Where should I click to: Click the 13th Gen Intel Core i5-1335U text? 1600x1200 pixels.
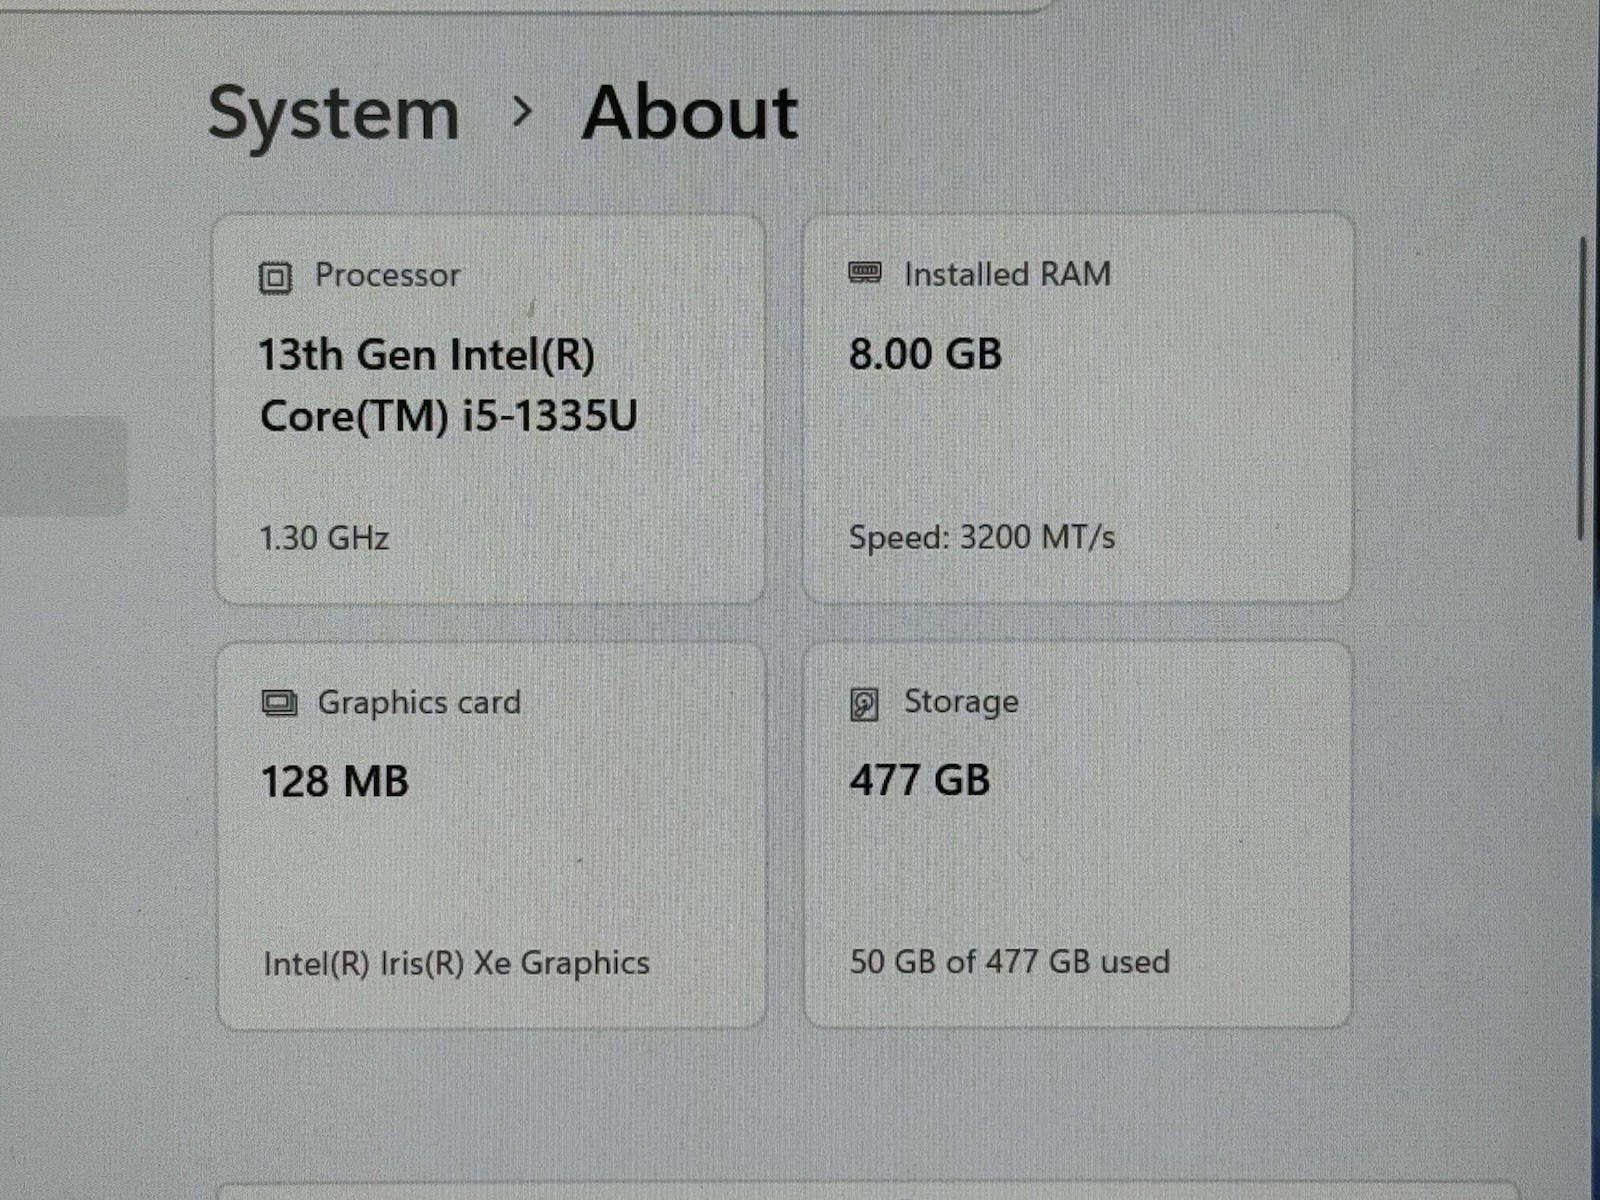point(448,385)
